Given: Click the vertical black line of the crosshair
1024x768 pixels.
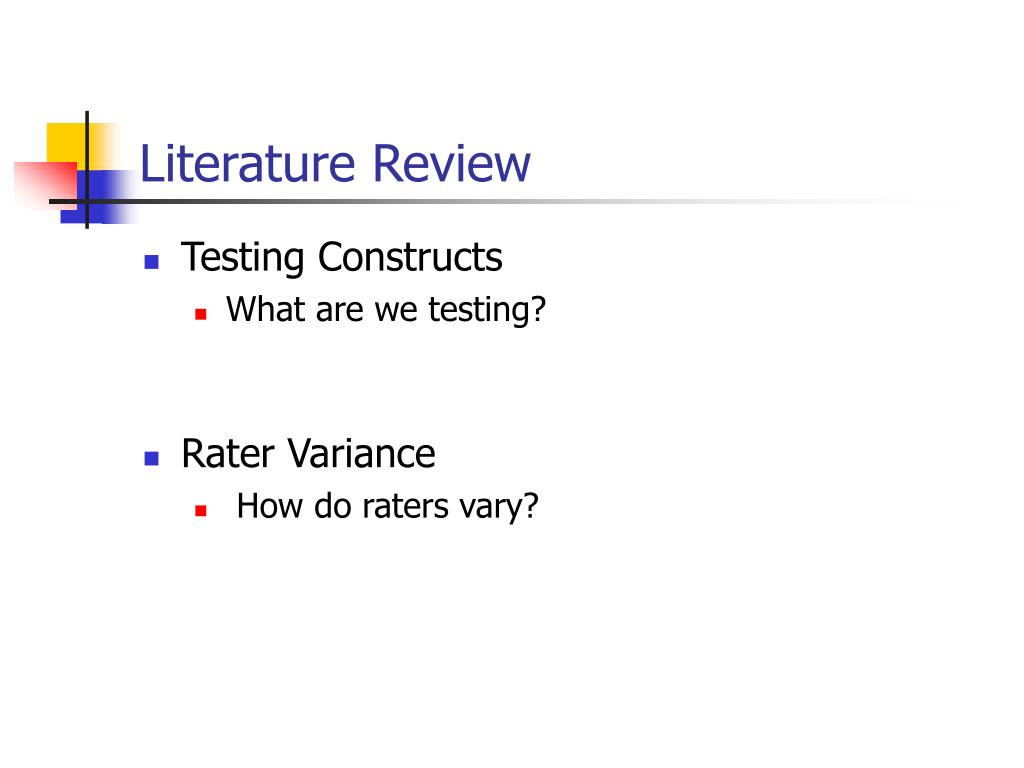Looking at the screenshot, I should (x=87, y=170).
